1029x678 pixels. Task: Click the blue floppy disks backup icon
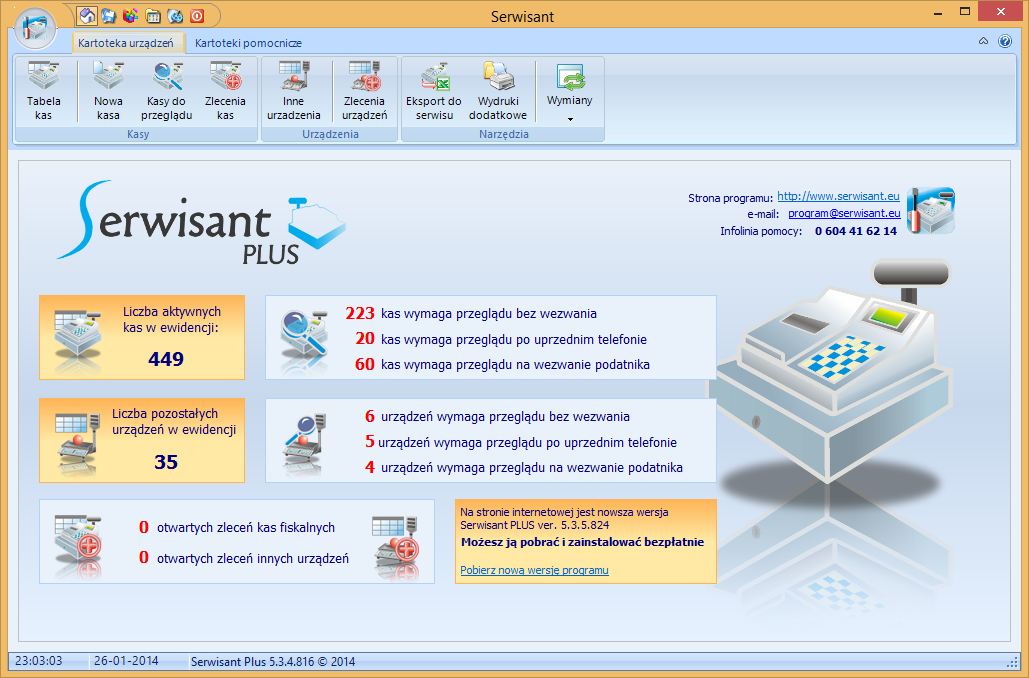pyautogui.click(x=109, y=15)
